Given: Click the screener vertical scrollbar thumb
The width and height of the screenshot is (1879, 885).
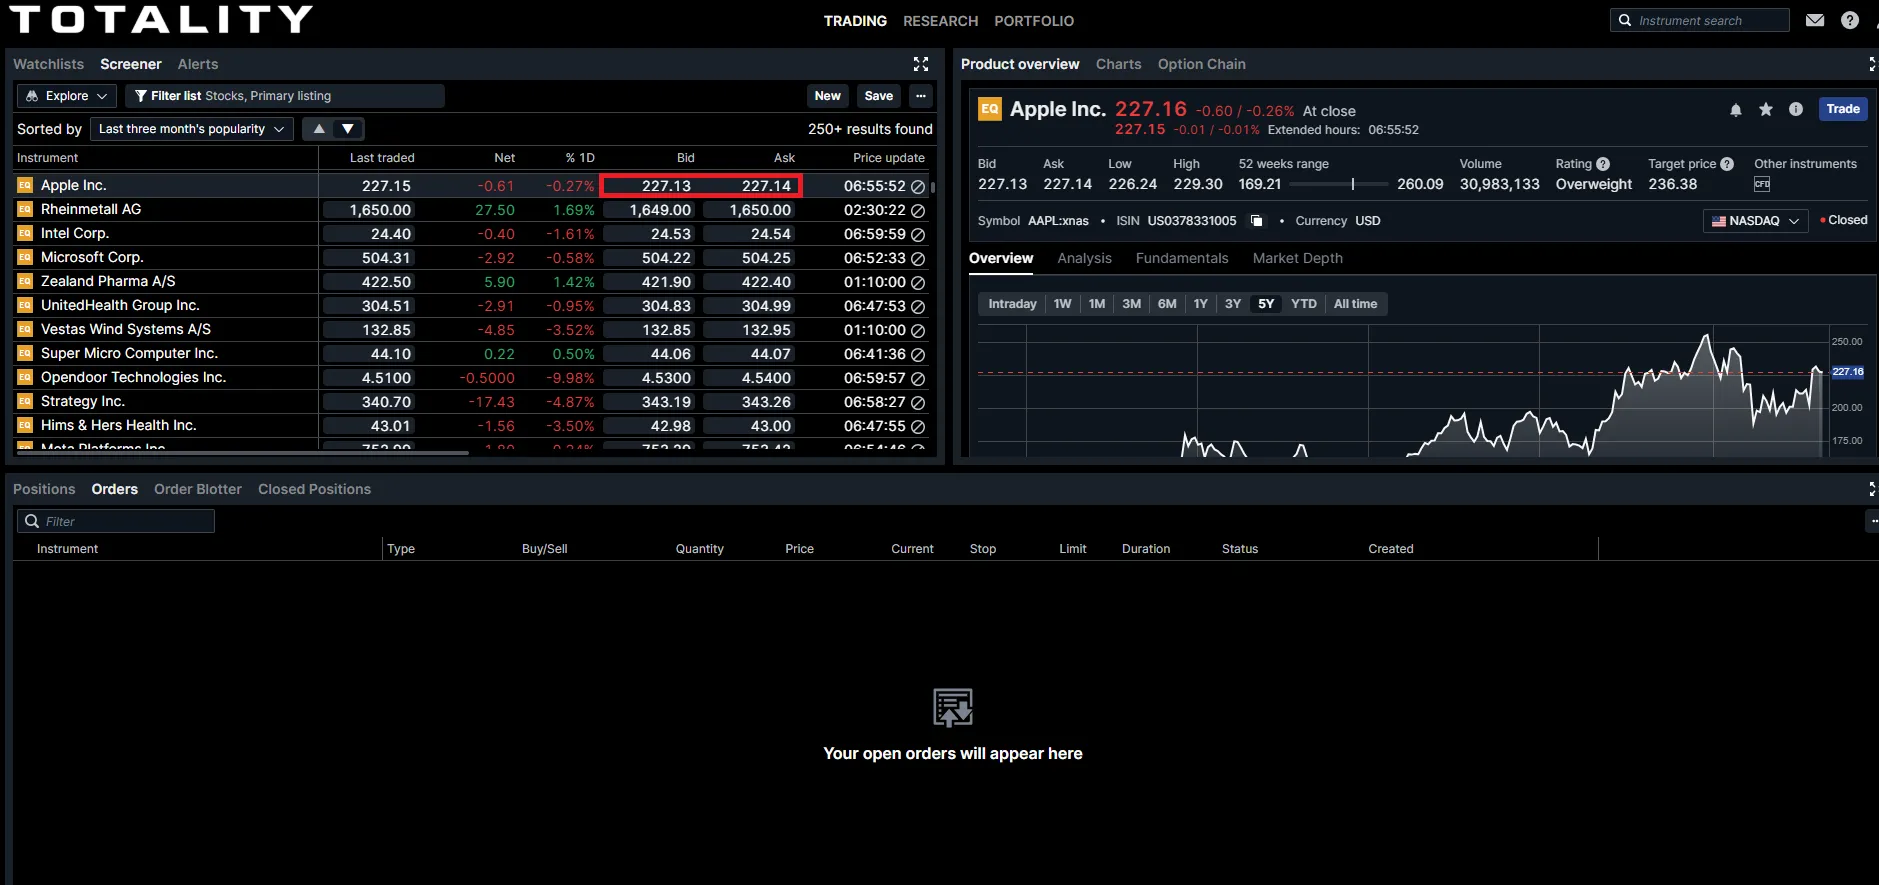Looking at the screenshot, I should [x=933, y=187].
